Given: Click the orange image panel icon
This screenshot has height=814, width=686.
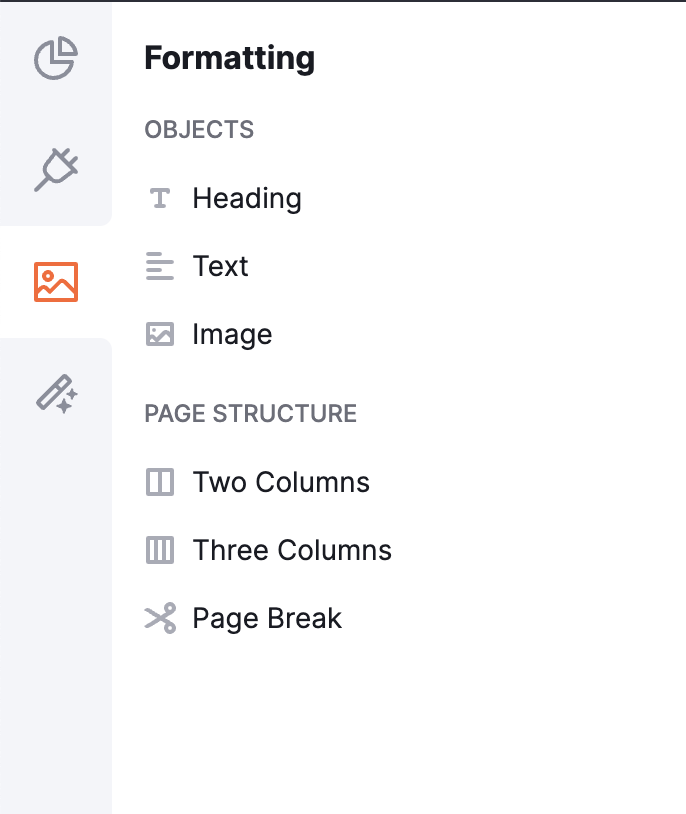Looking at the screenshot, I should point(57,282).
